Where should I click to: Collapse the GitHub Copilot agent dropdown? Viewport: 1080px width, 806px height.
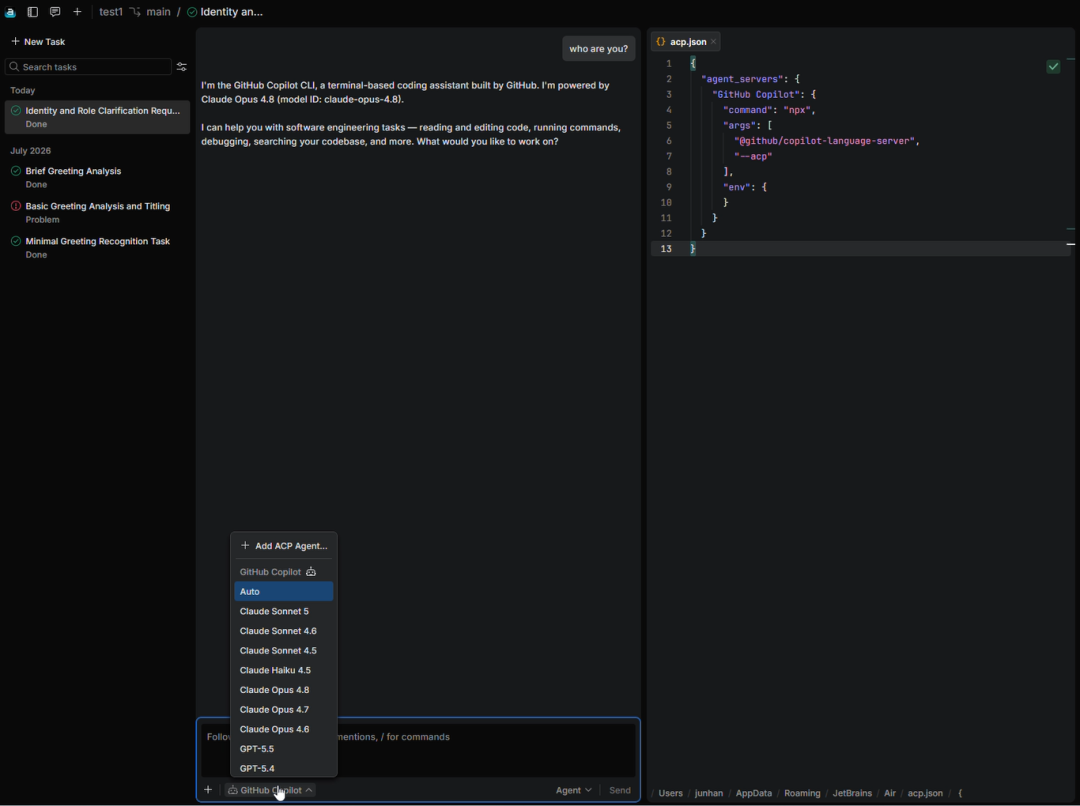pos(270,789)
